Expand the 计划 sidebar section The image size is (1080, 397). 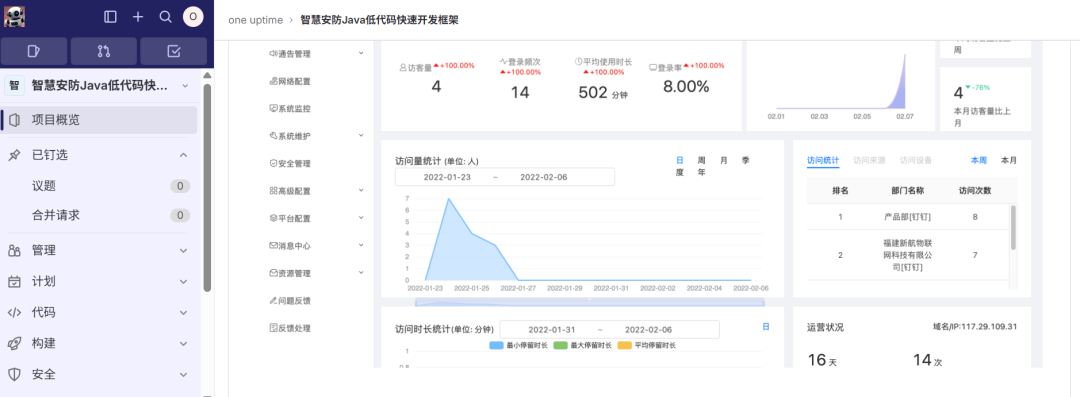183,282
